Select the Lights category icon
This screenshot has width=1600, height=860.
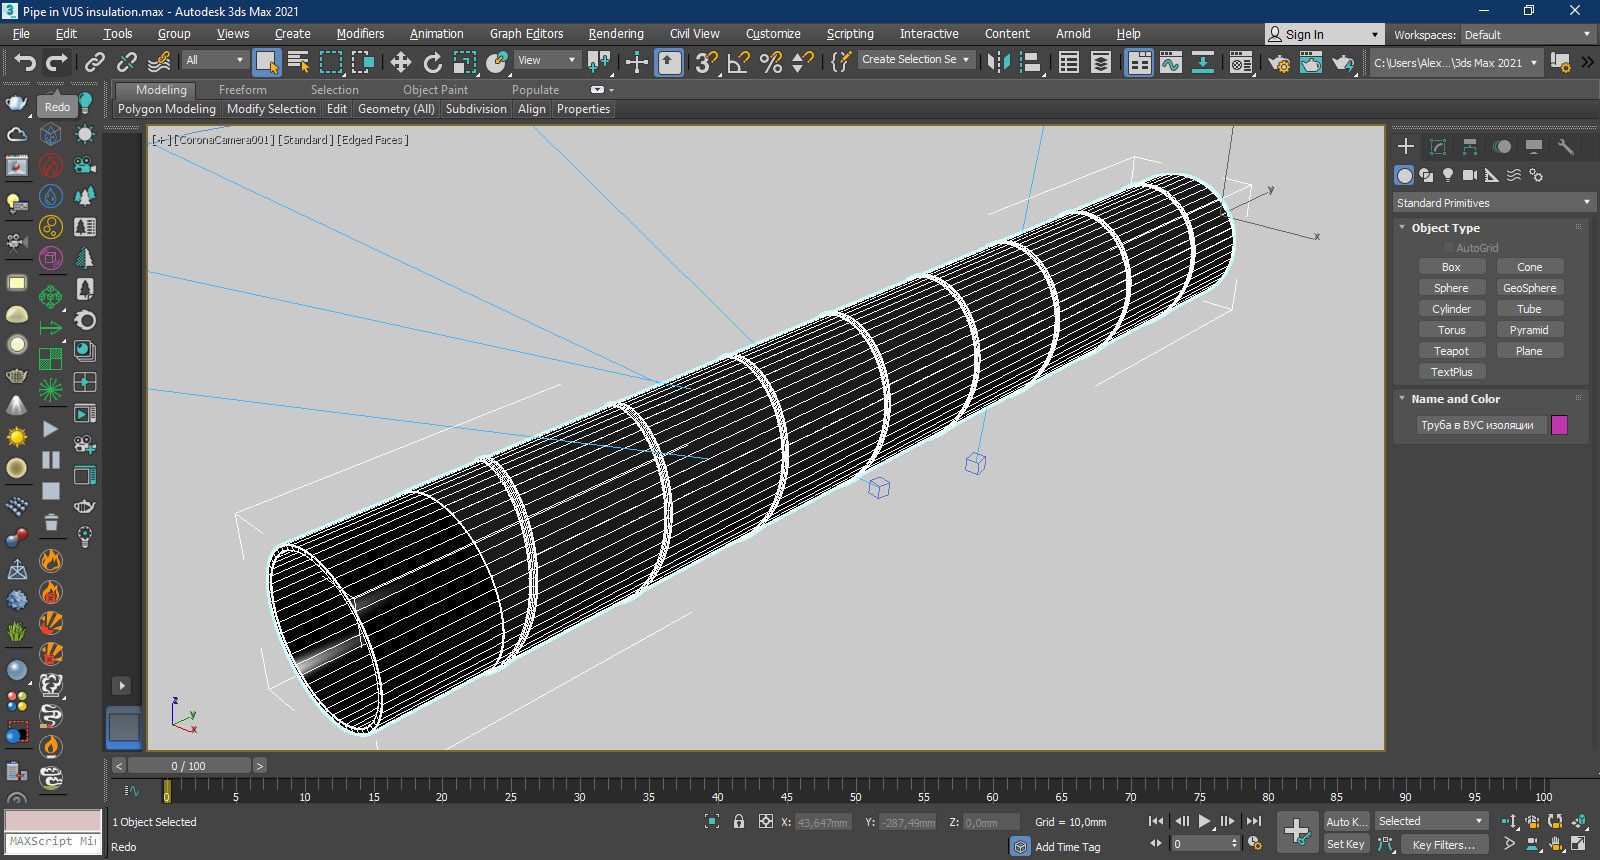pos(1447,175)
